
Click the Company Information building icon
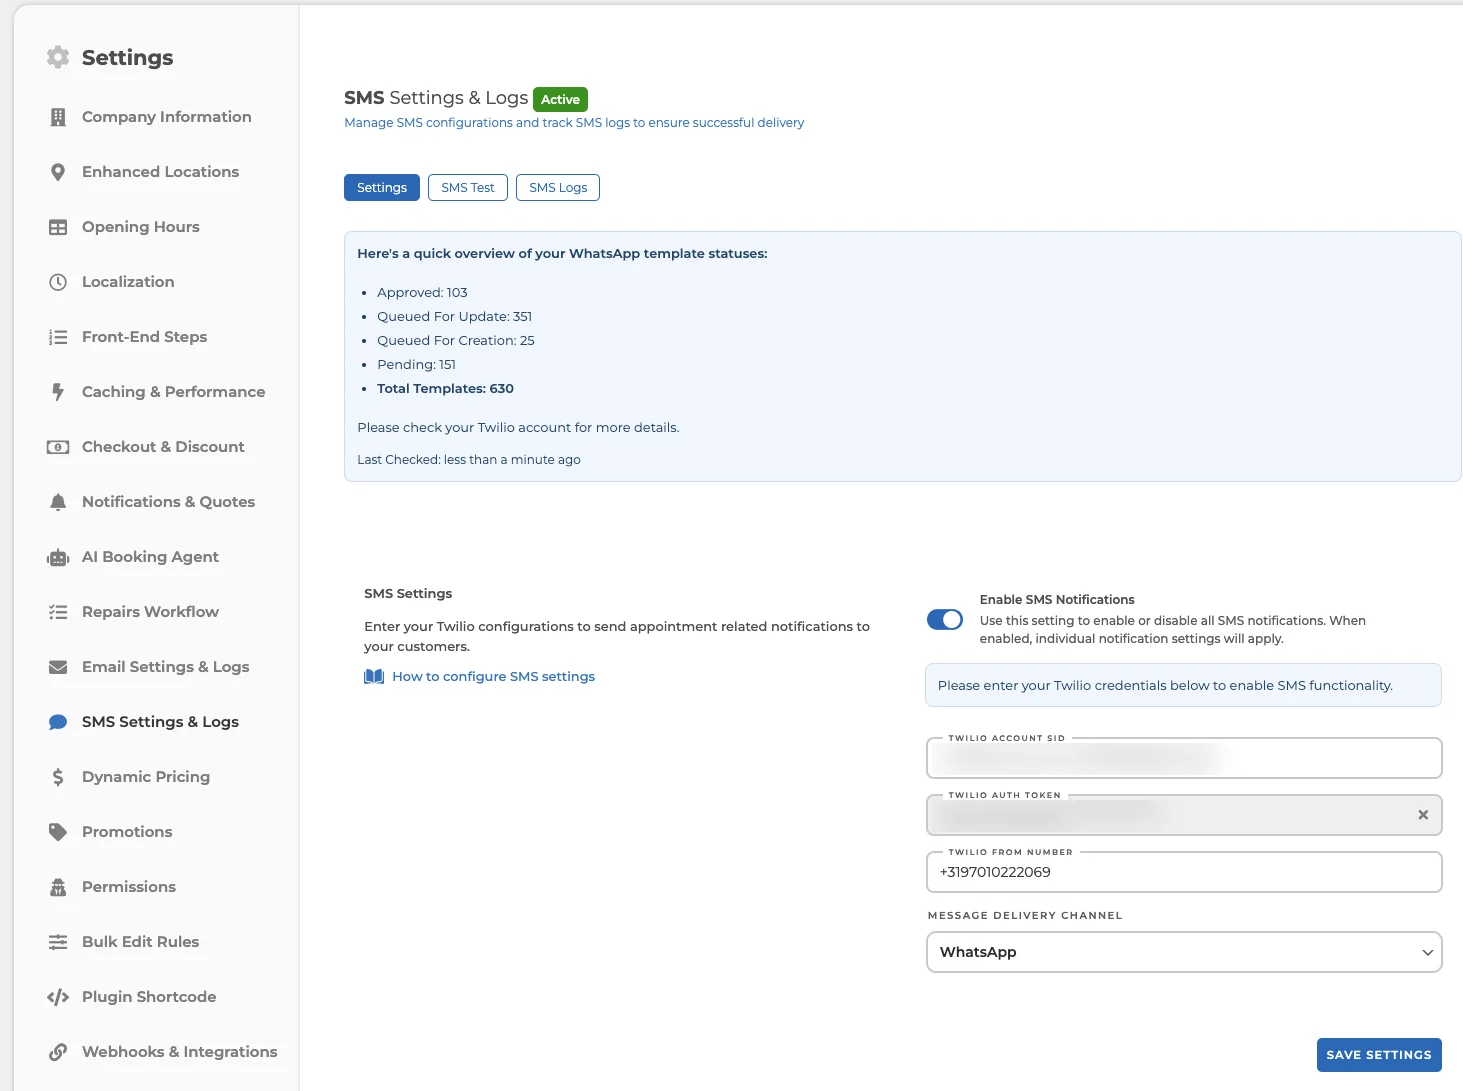[x=58, y=117]
